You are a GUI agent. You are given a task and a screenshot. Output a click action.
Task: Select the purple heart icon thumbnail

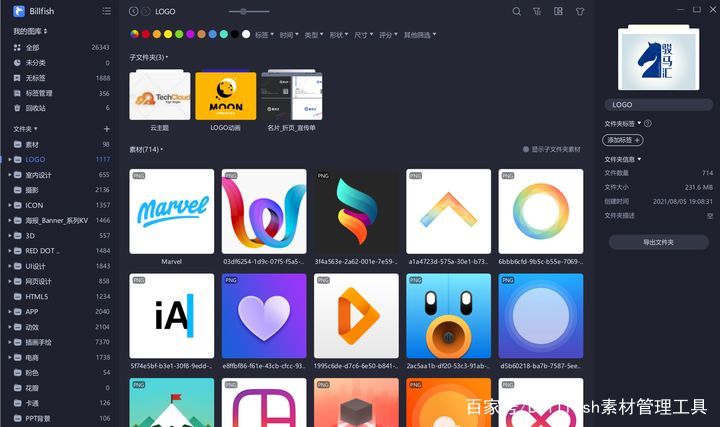click(x=264, y=316)
